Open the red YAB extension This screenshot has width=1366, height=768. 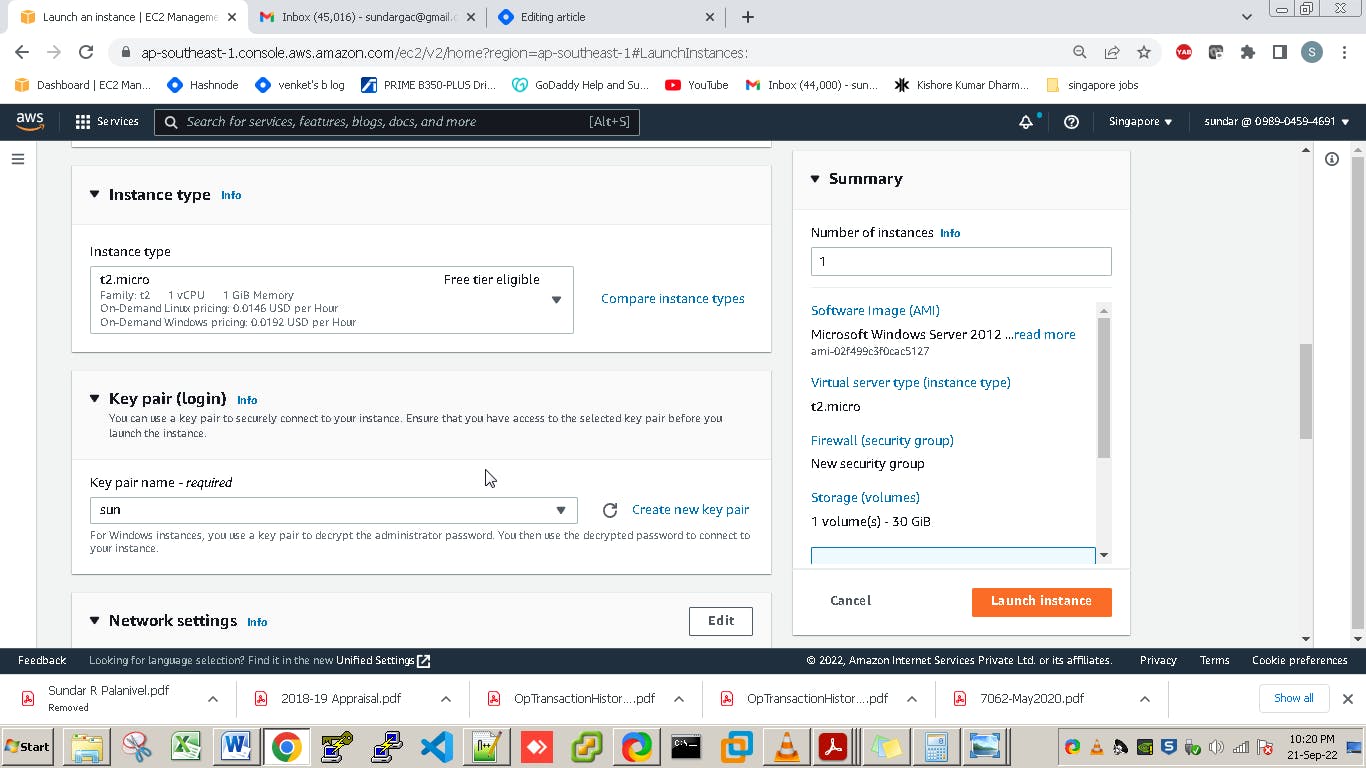1184,53
